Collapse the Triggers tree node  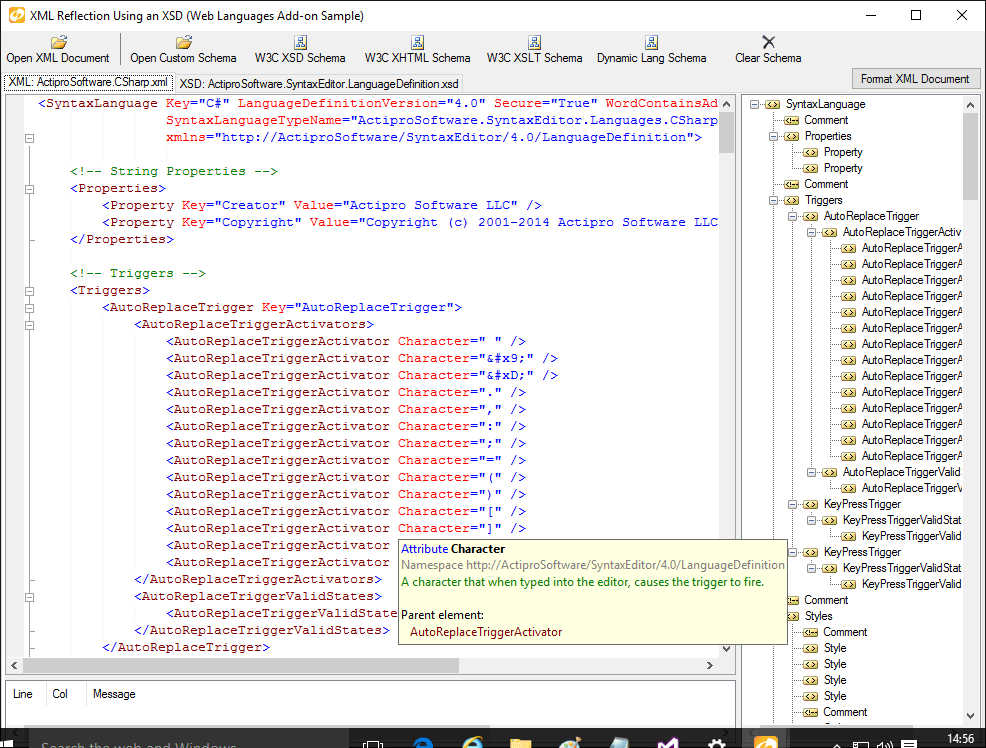pyautogui.click(x=773, y=201)
